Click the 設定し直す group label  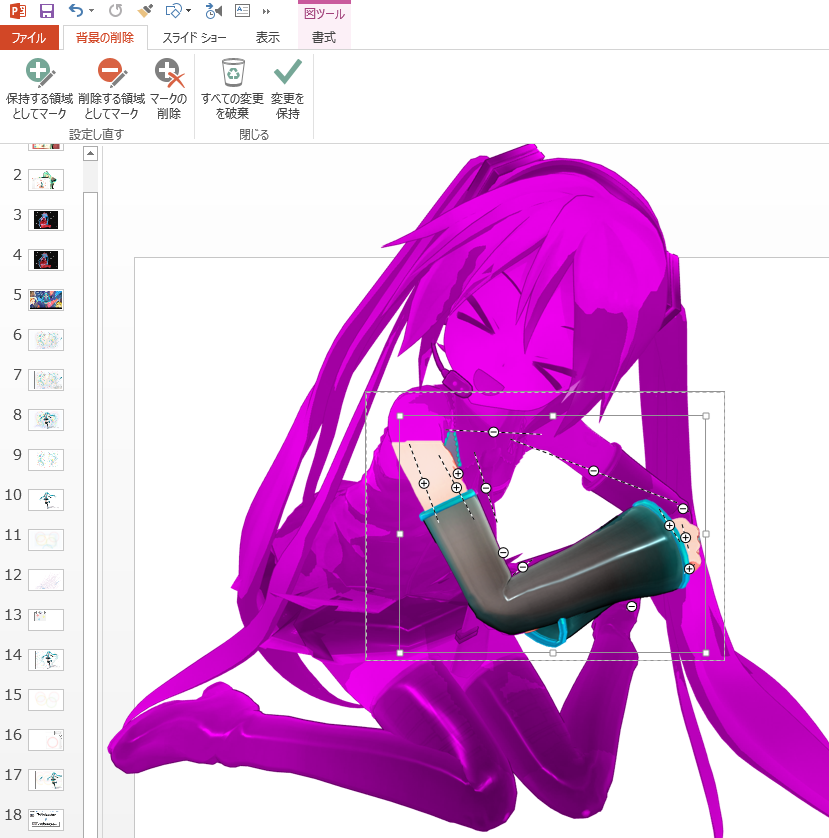[97, 134]
